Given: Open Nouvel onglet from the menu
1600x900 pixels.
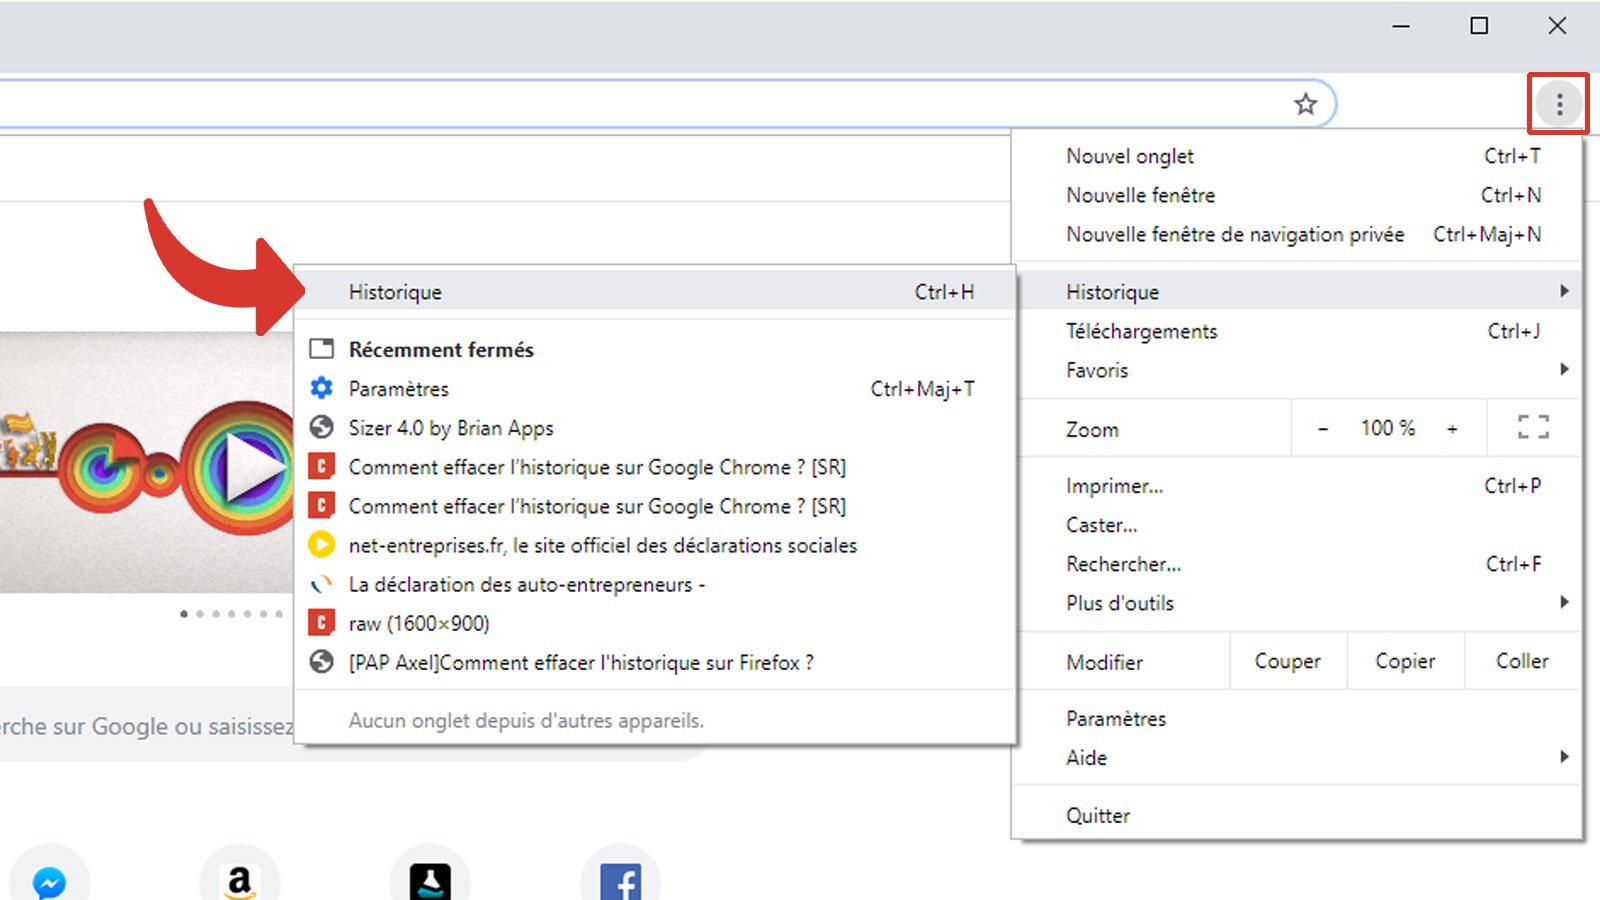Looking at the screenshot, I should [x=1129, y=156].
